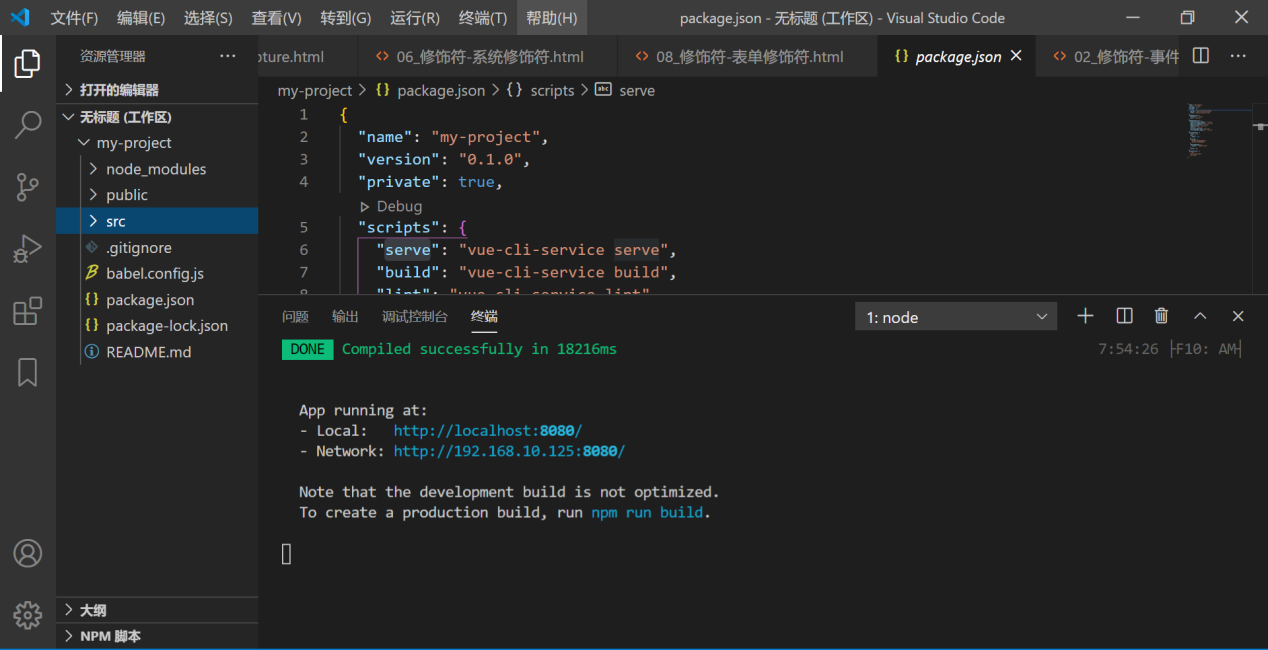Open babel.config.js in explorer
1268x650 pixels.
(157, 273)
